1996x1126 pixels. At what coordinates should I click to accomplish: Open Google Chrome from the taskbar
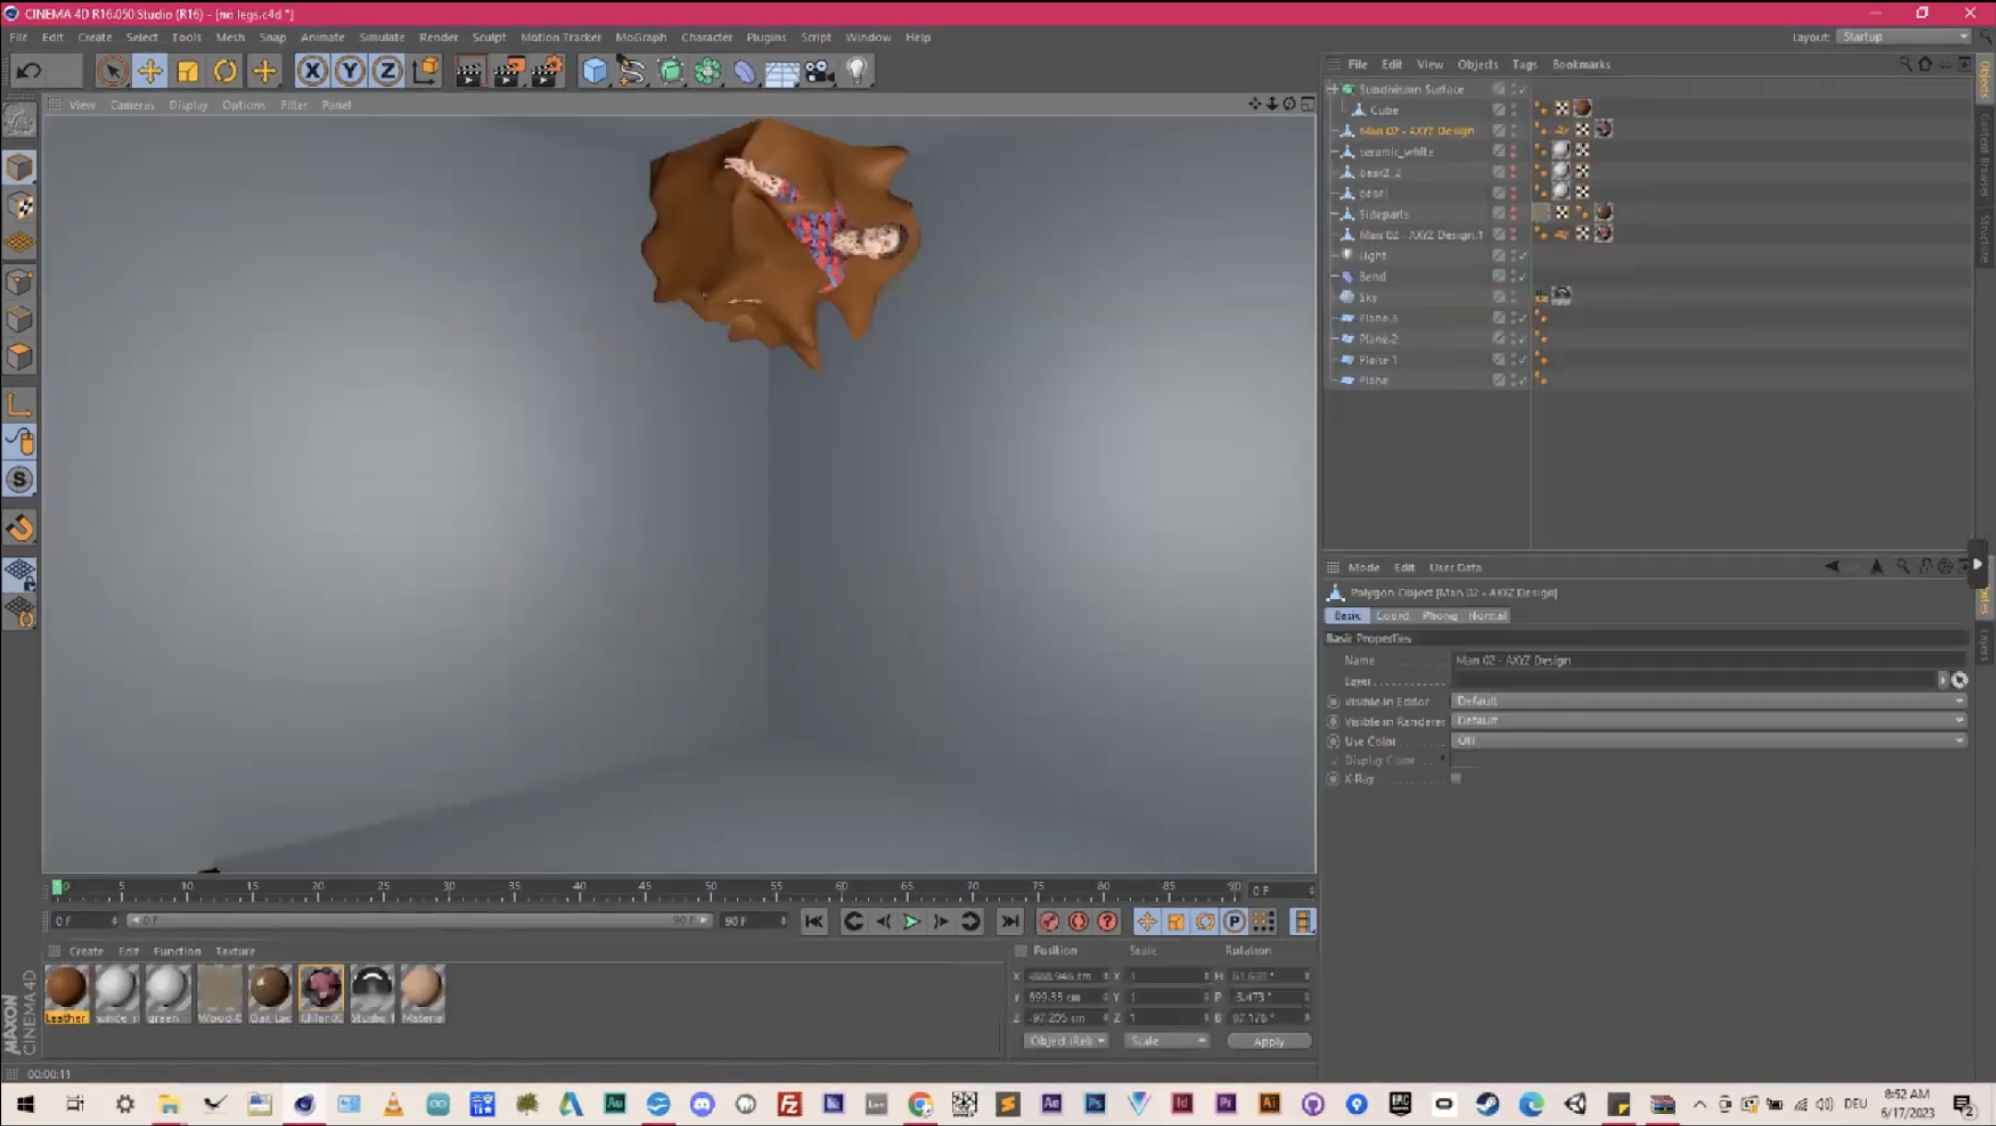(x=920, y=1104)
